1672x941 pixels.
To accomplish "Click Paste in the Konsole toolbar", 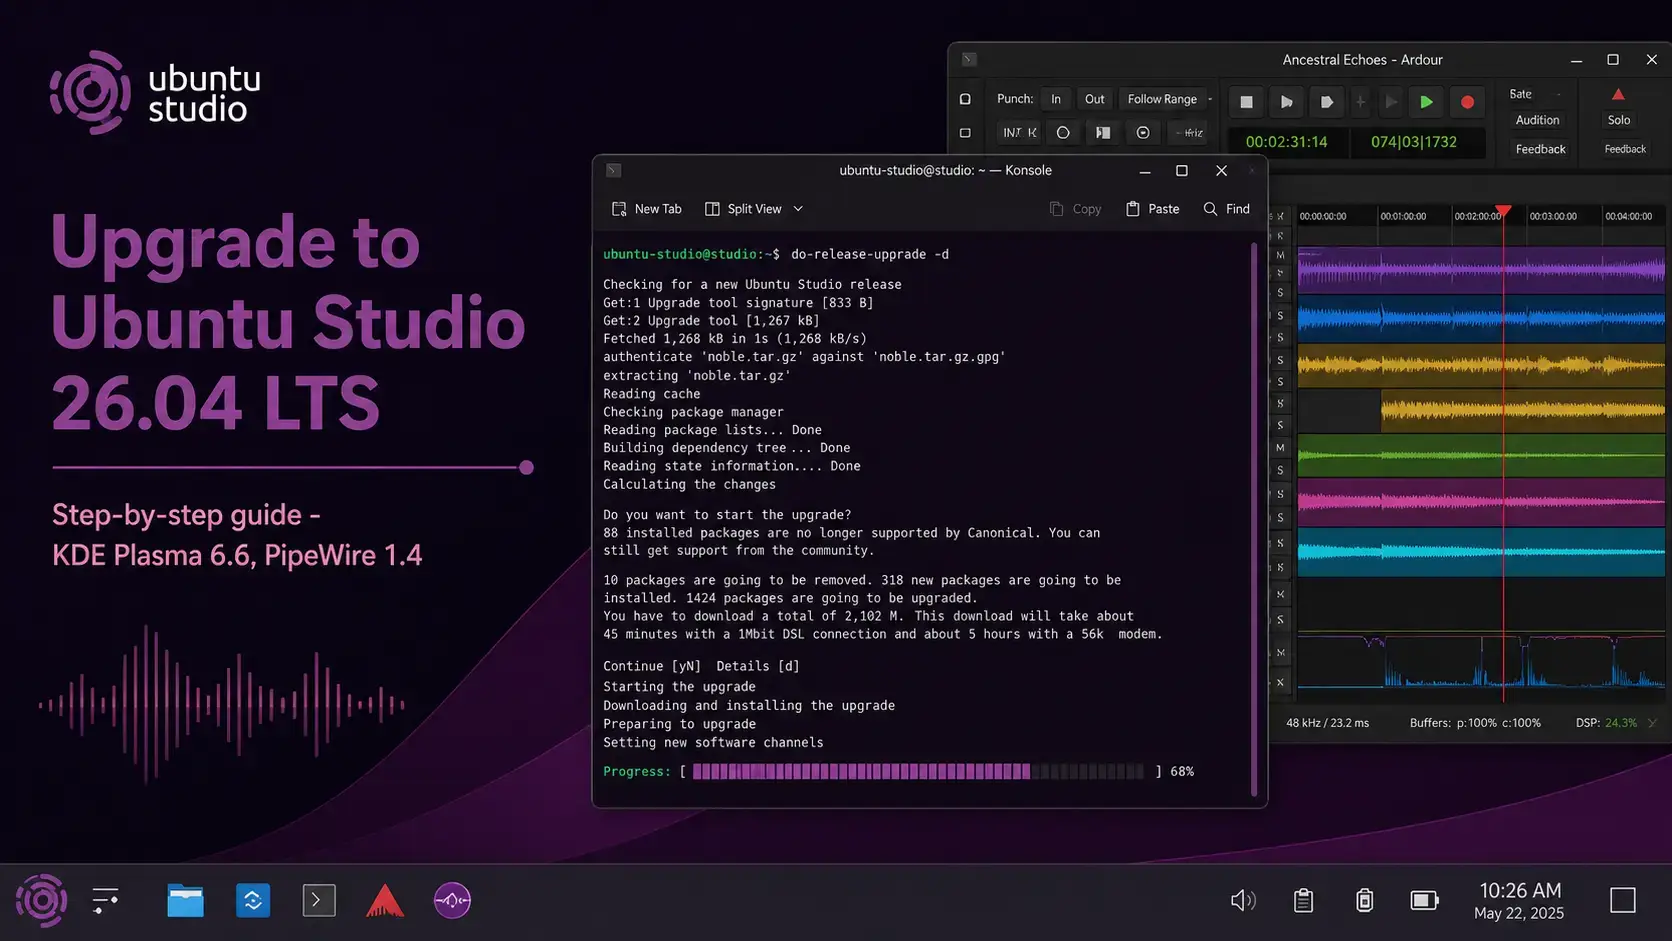I will click(x=1152, y=209).
